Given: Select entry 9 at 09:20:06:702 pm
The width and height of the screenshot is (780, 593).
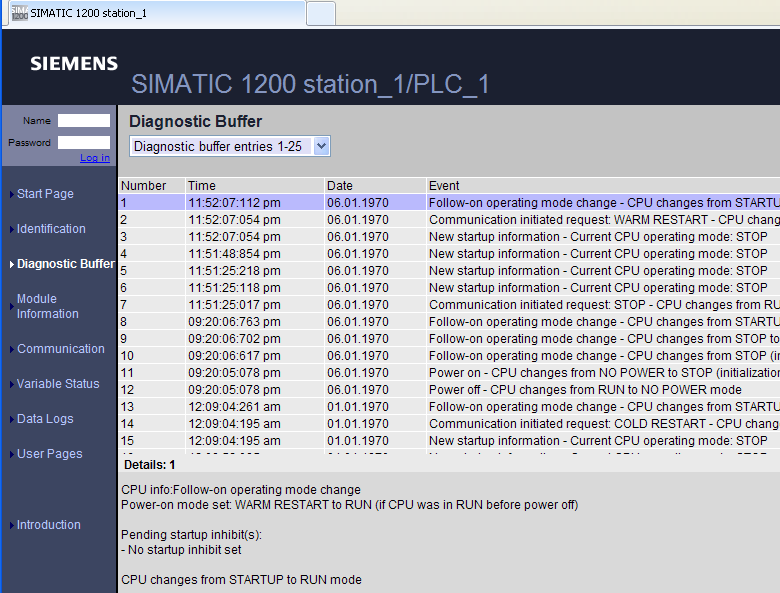Looking at the screenshot, I should 450,339.
